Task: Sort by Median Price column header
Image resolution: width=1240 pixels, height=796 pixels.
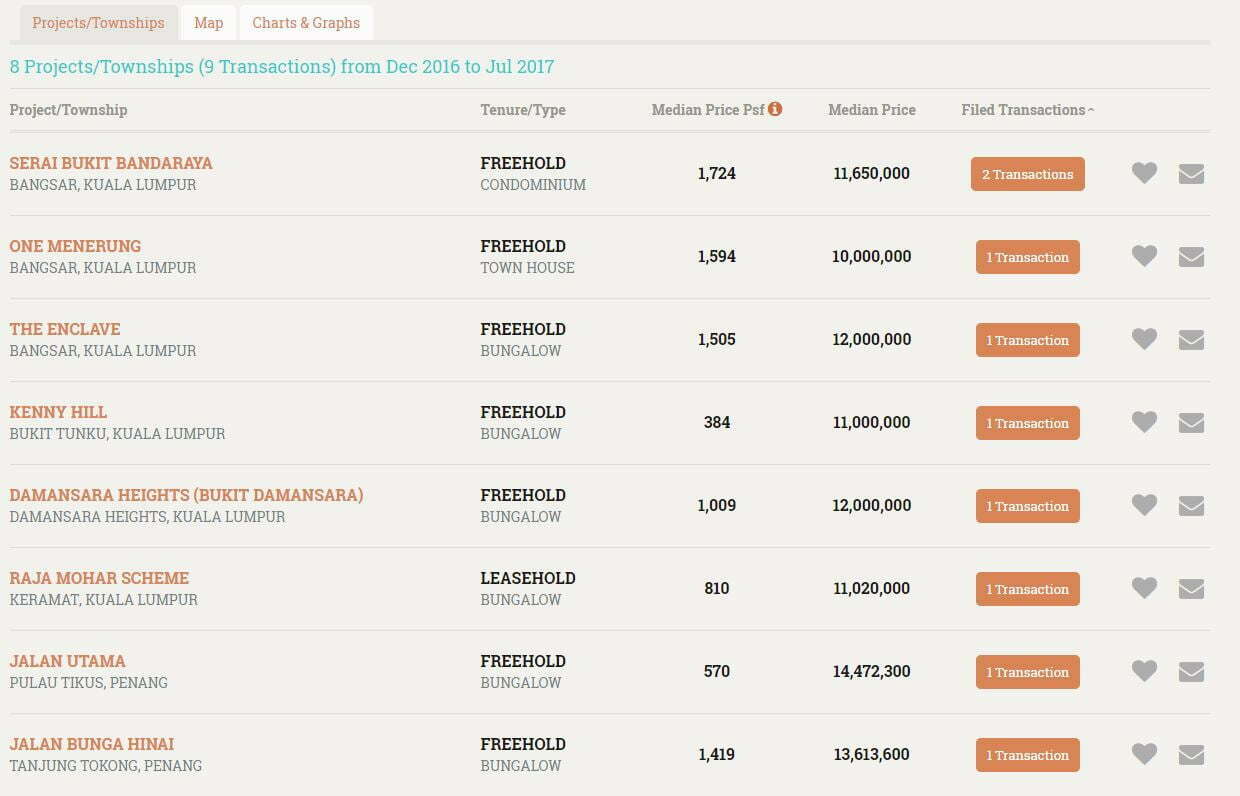Action: (x=871, y=110)
